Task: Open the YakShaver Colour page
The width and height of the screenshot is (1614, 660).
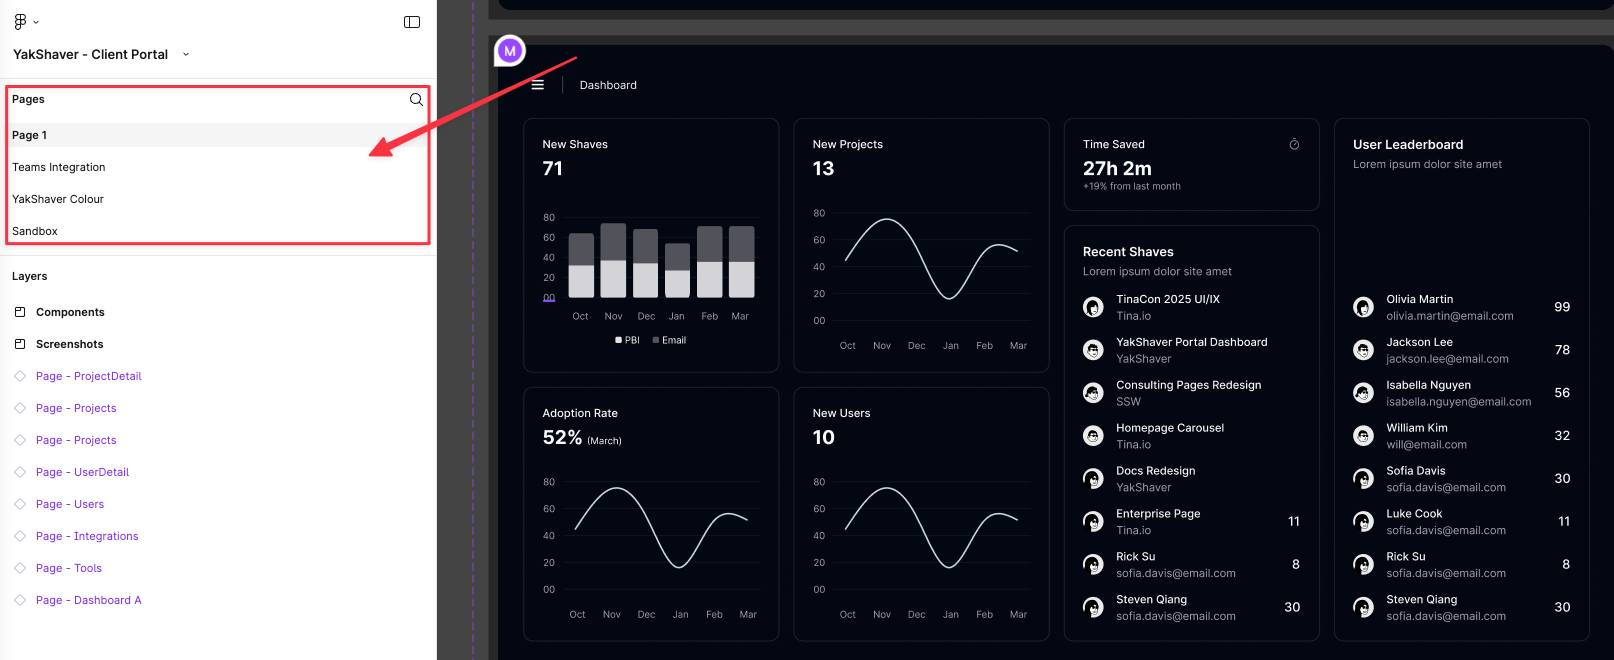Action: pyautogui.click(x=58, y=199)
